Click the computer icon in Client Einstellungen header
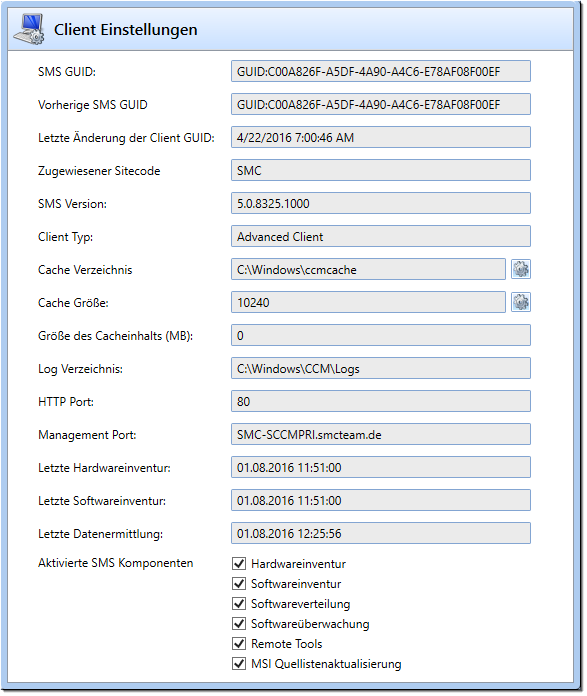Screen dimensions: 587x696 29,29
